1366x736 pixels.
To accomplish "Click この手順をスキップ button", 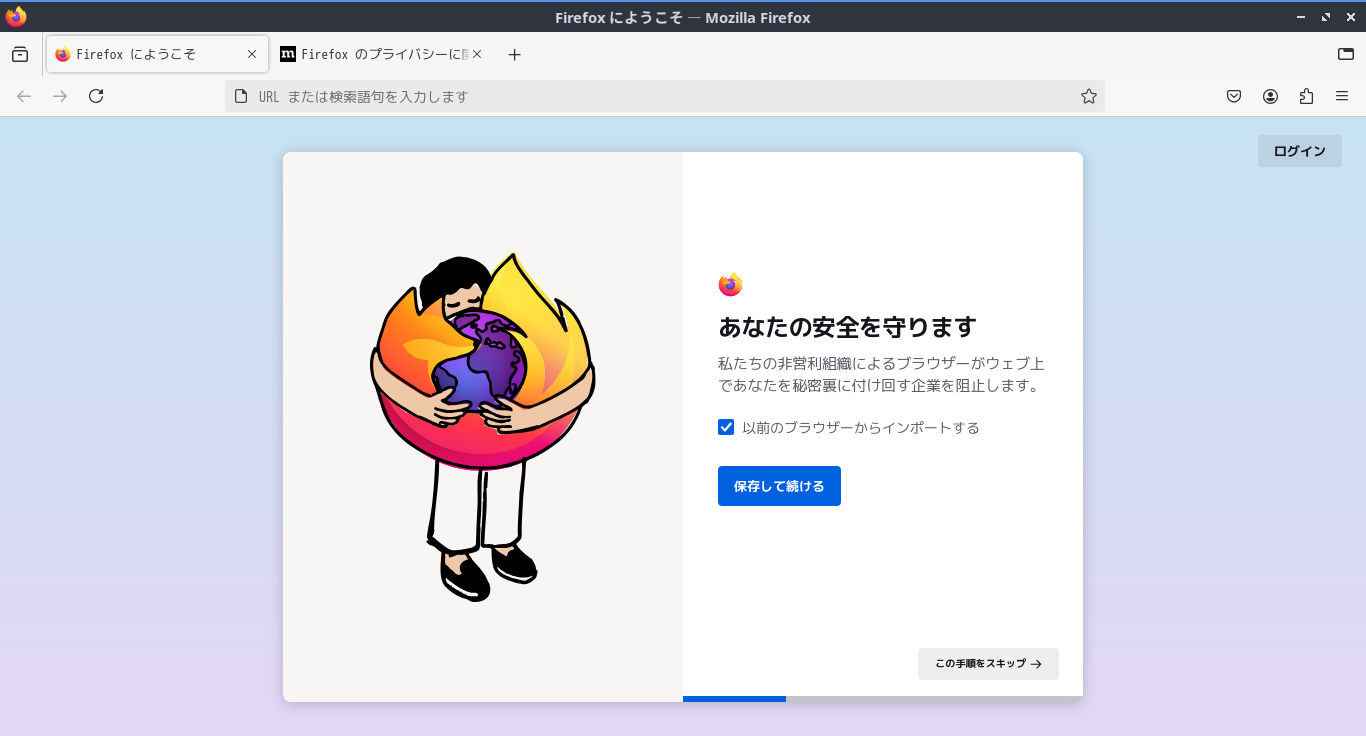I will tap(988, 664).
